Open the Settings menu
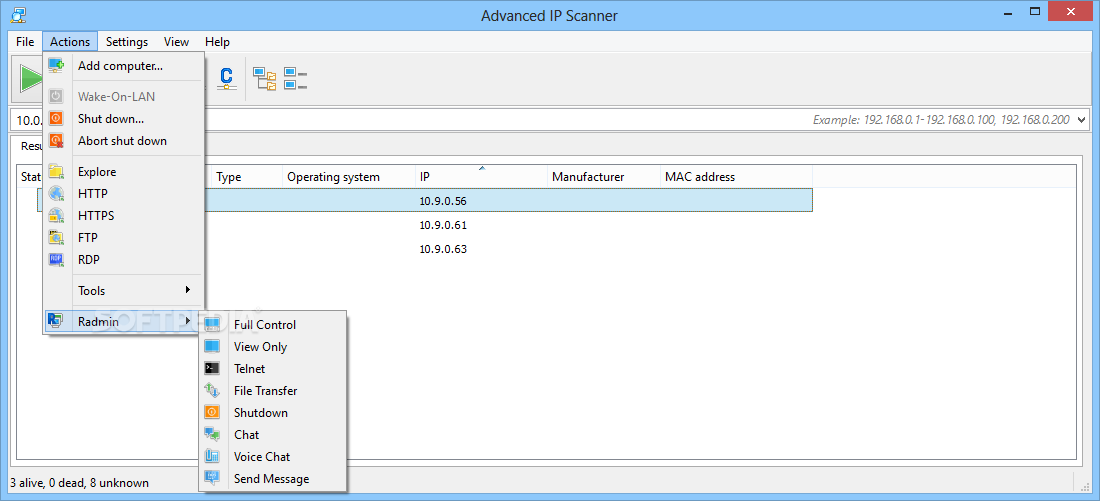 [x=127, y=42]
